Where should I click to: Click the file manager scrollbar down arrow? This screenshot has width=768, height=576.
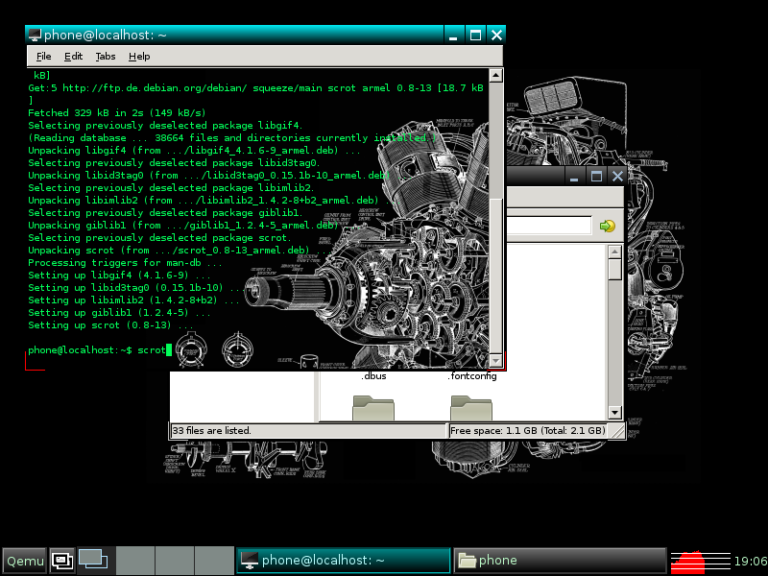click(x=615, y=411)
